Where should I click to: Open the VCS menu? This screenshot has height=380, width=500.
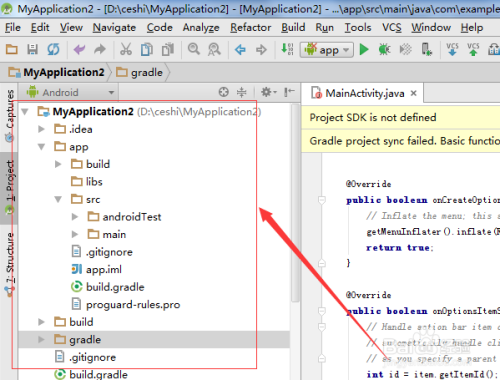coord(392,27)
